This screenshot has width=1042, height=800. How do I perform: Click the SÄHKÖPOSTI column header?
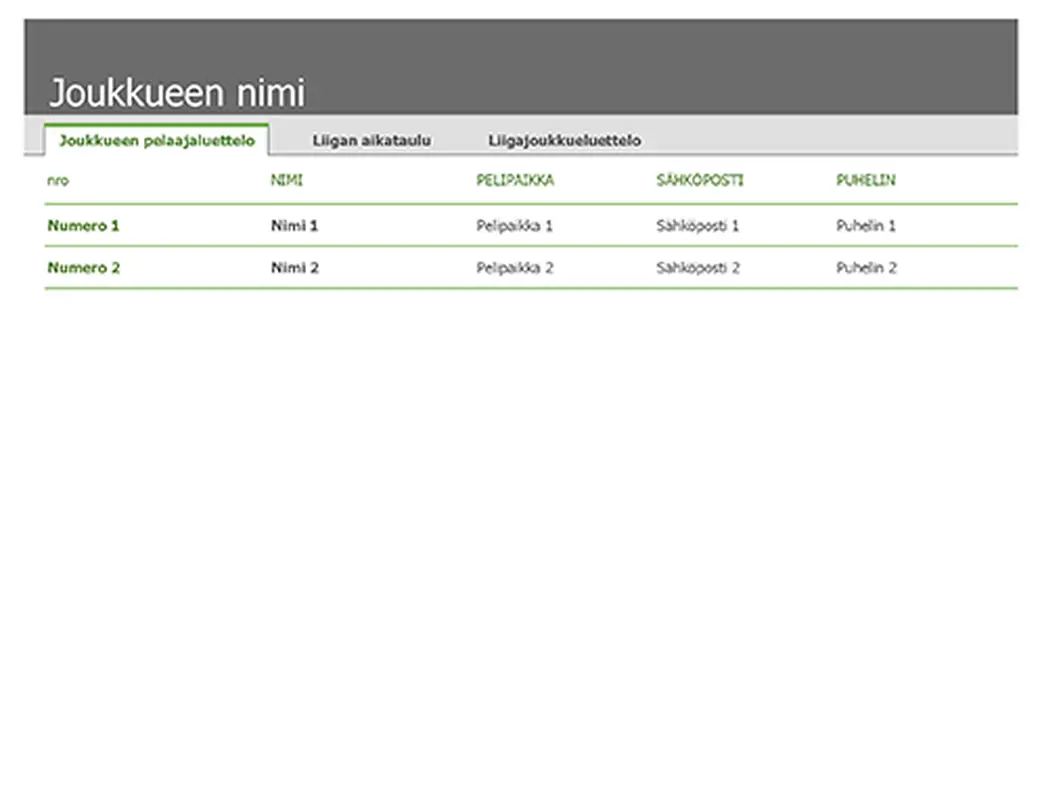coord(700,180)
